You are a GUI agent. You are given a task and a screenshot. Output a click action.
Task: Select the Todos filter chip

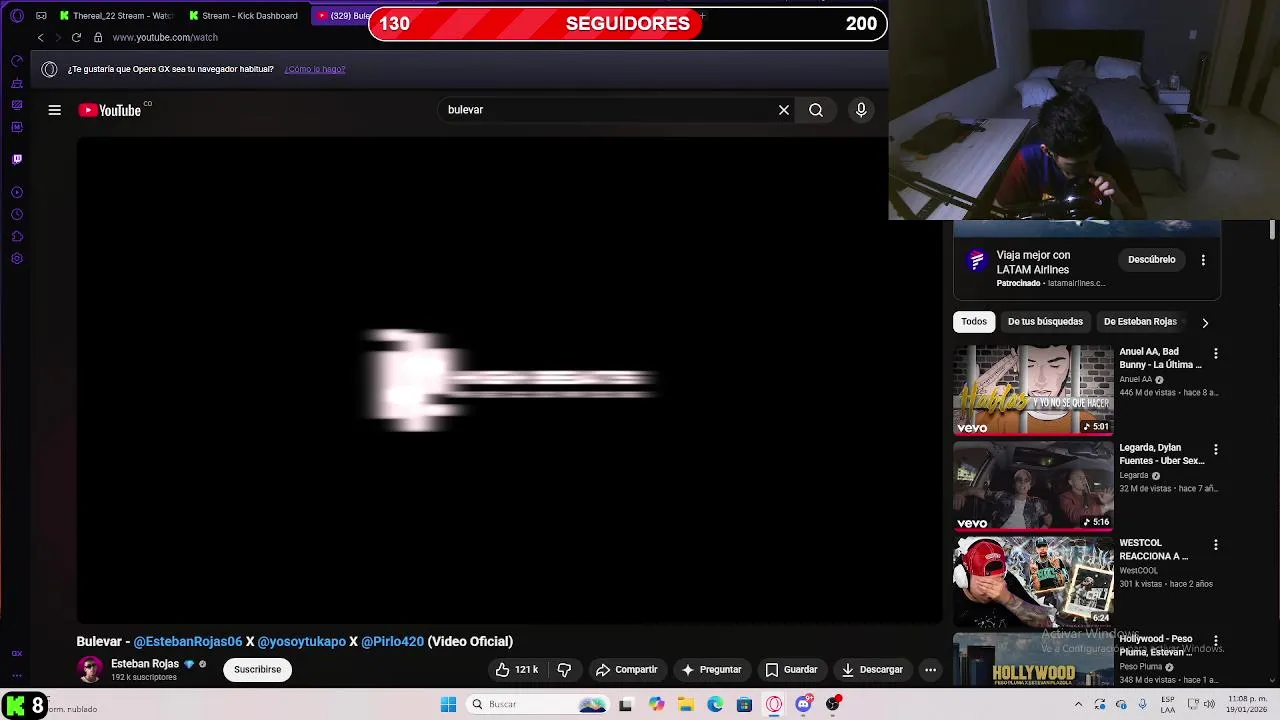tap(974, 322)
